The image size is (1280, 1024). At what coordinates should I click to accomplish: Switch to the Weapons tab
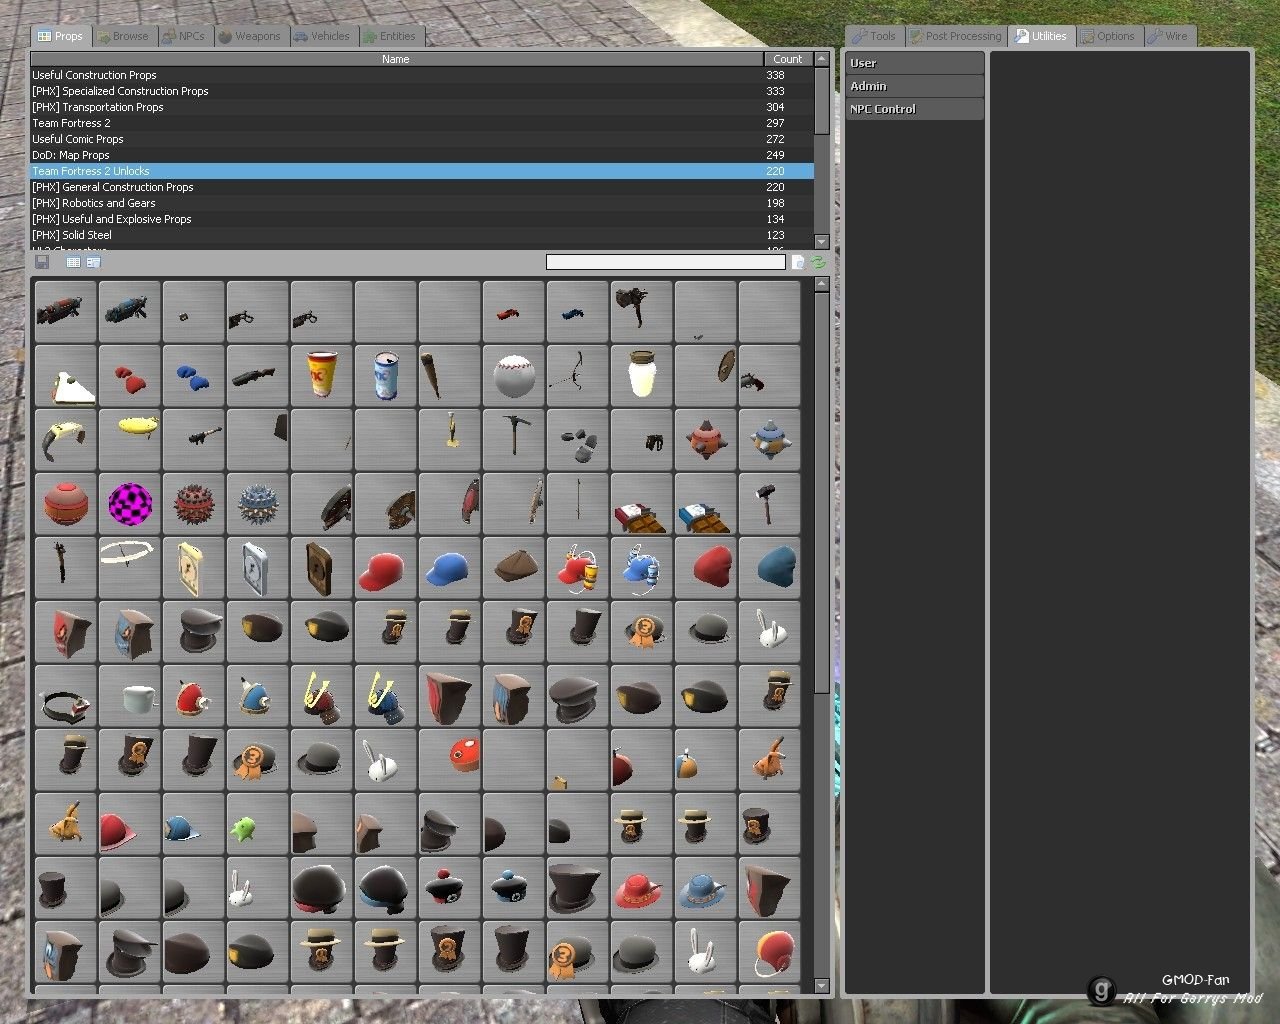click(251, 36)
